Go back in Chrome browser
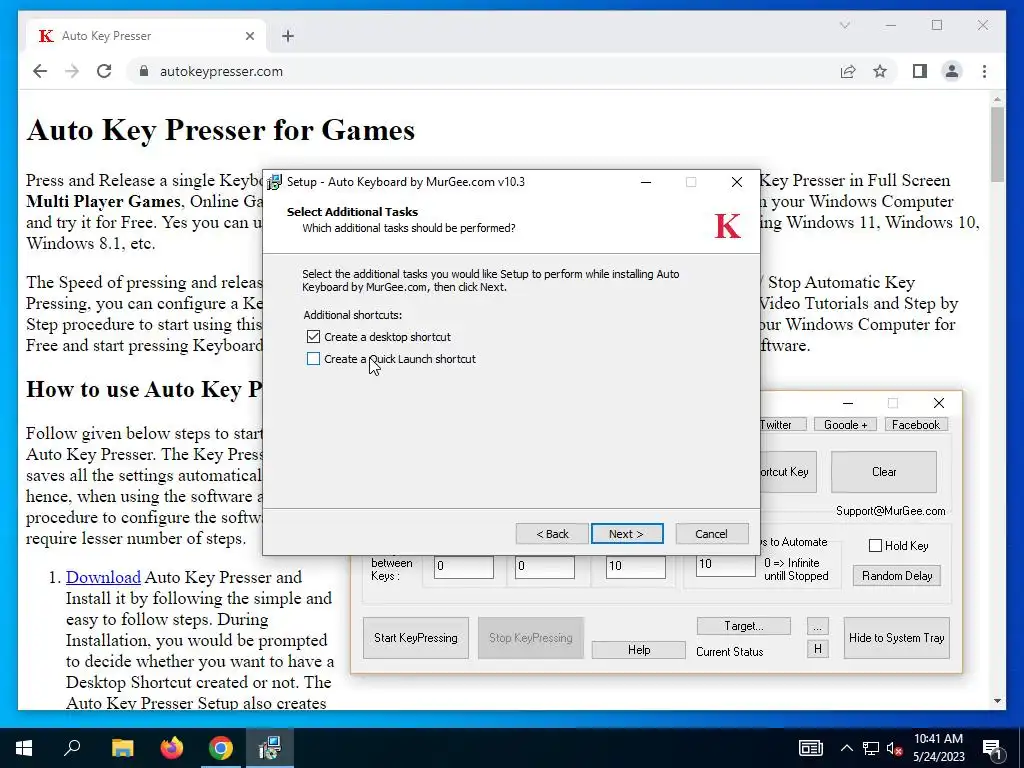This screenshot has height=768, width=1024. pos(40,71)
